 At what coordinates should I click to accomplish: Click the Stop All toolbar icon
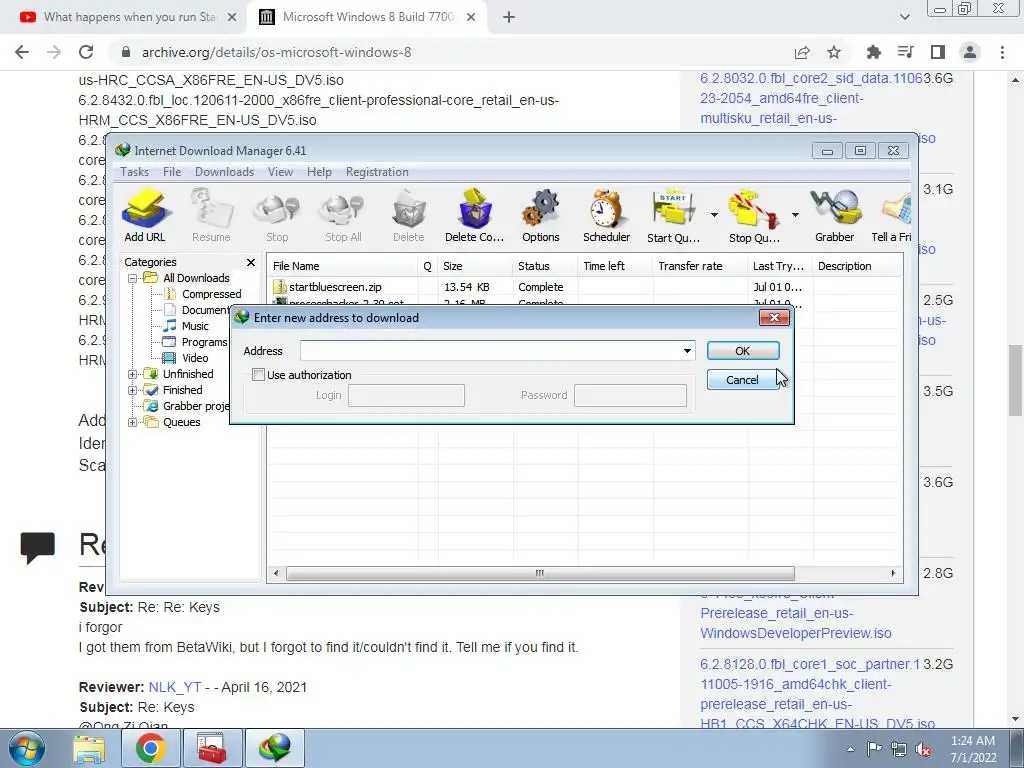[x=343, y=216]
